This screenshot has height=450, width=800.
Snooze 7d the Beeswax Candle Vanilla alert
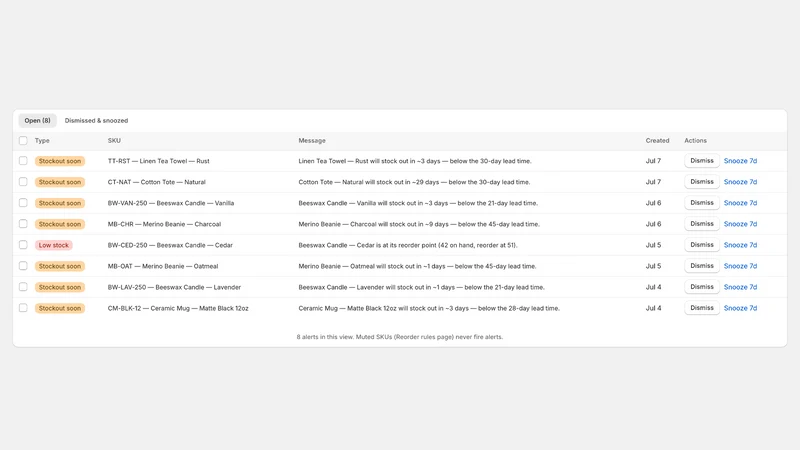pos(740,203)
